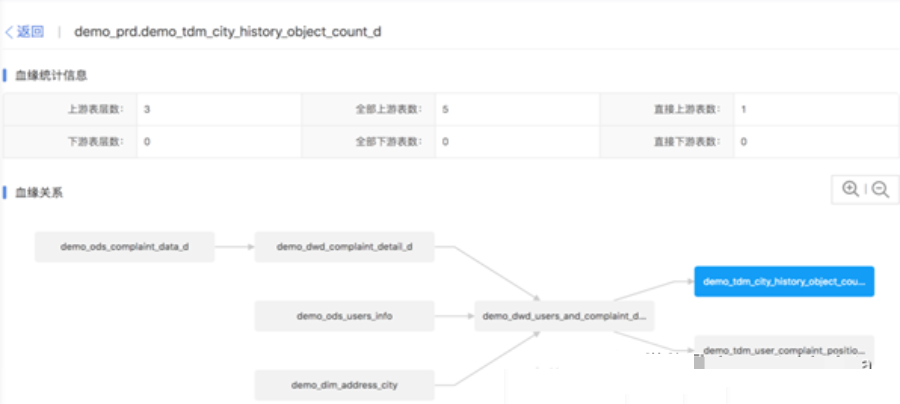
Task: Click the zoom in magnifier icon
Action: (x=850, y=189)
